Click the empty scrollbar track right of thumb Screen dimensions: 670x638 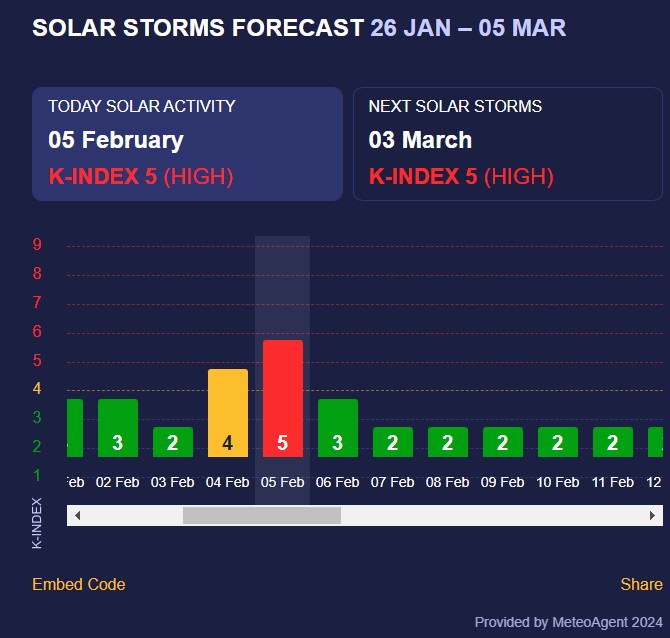tap(490, 515)
